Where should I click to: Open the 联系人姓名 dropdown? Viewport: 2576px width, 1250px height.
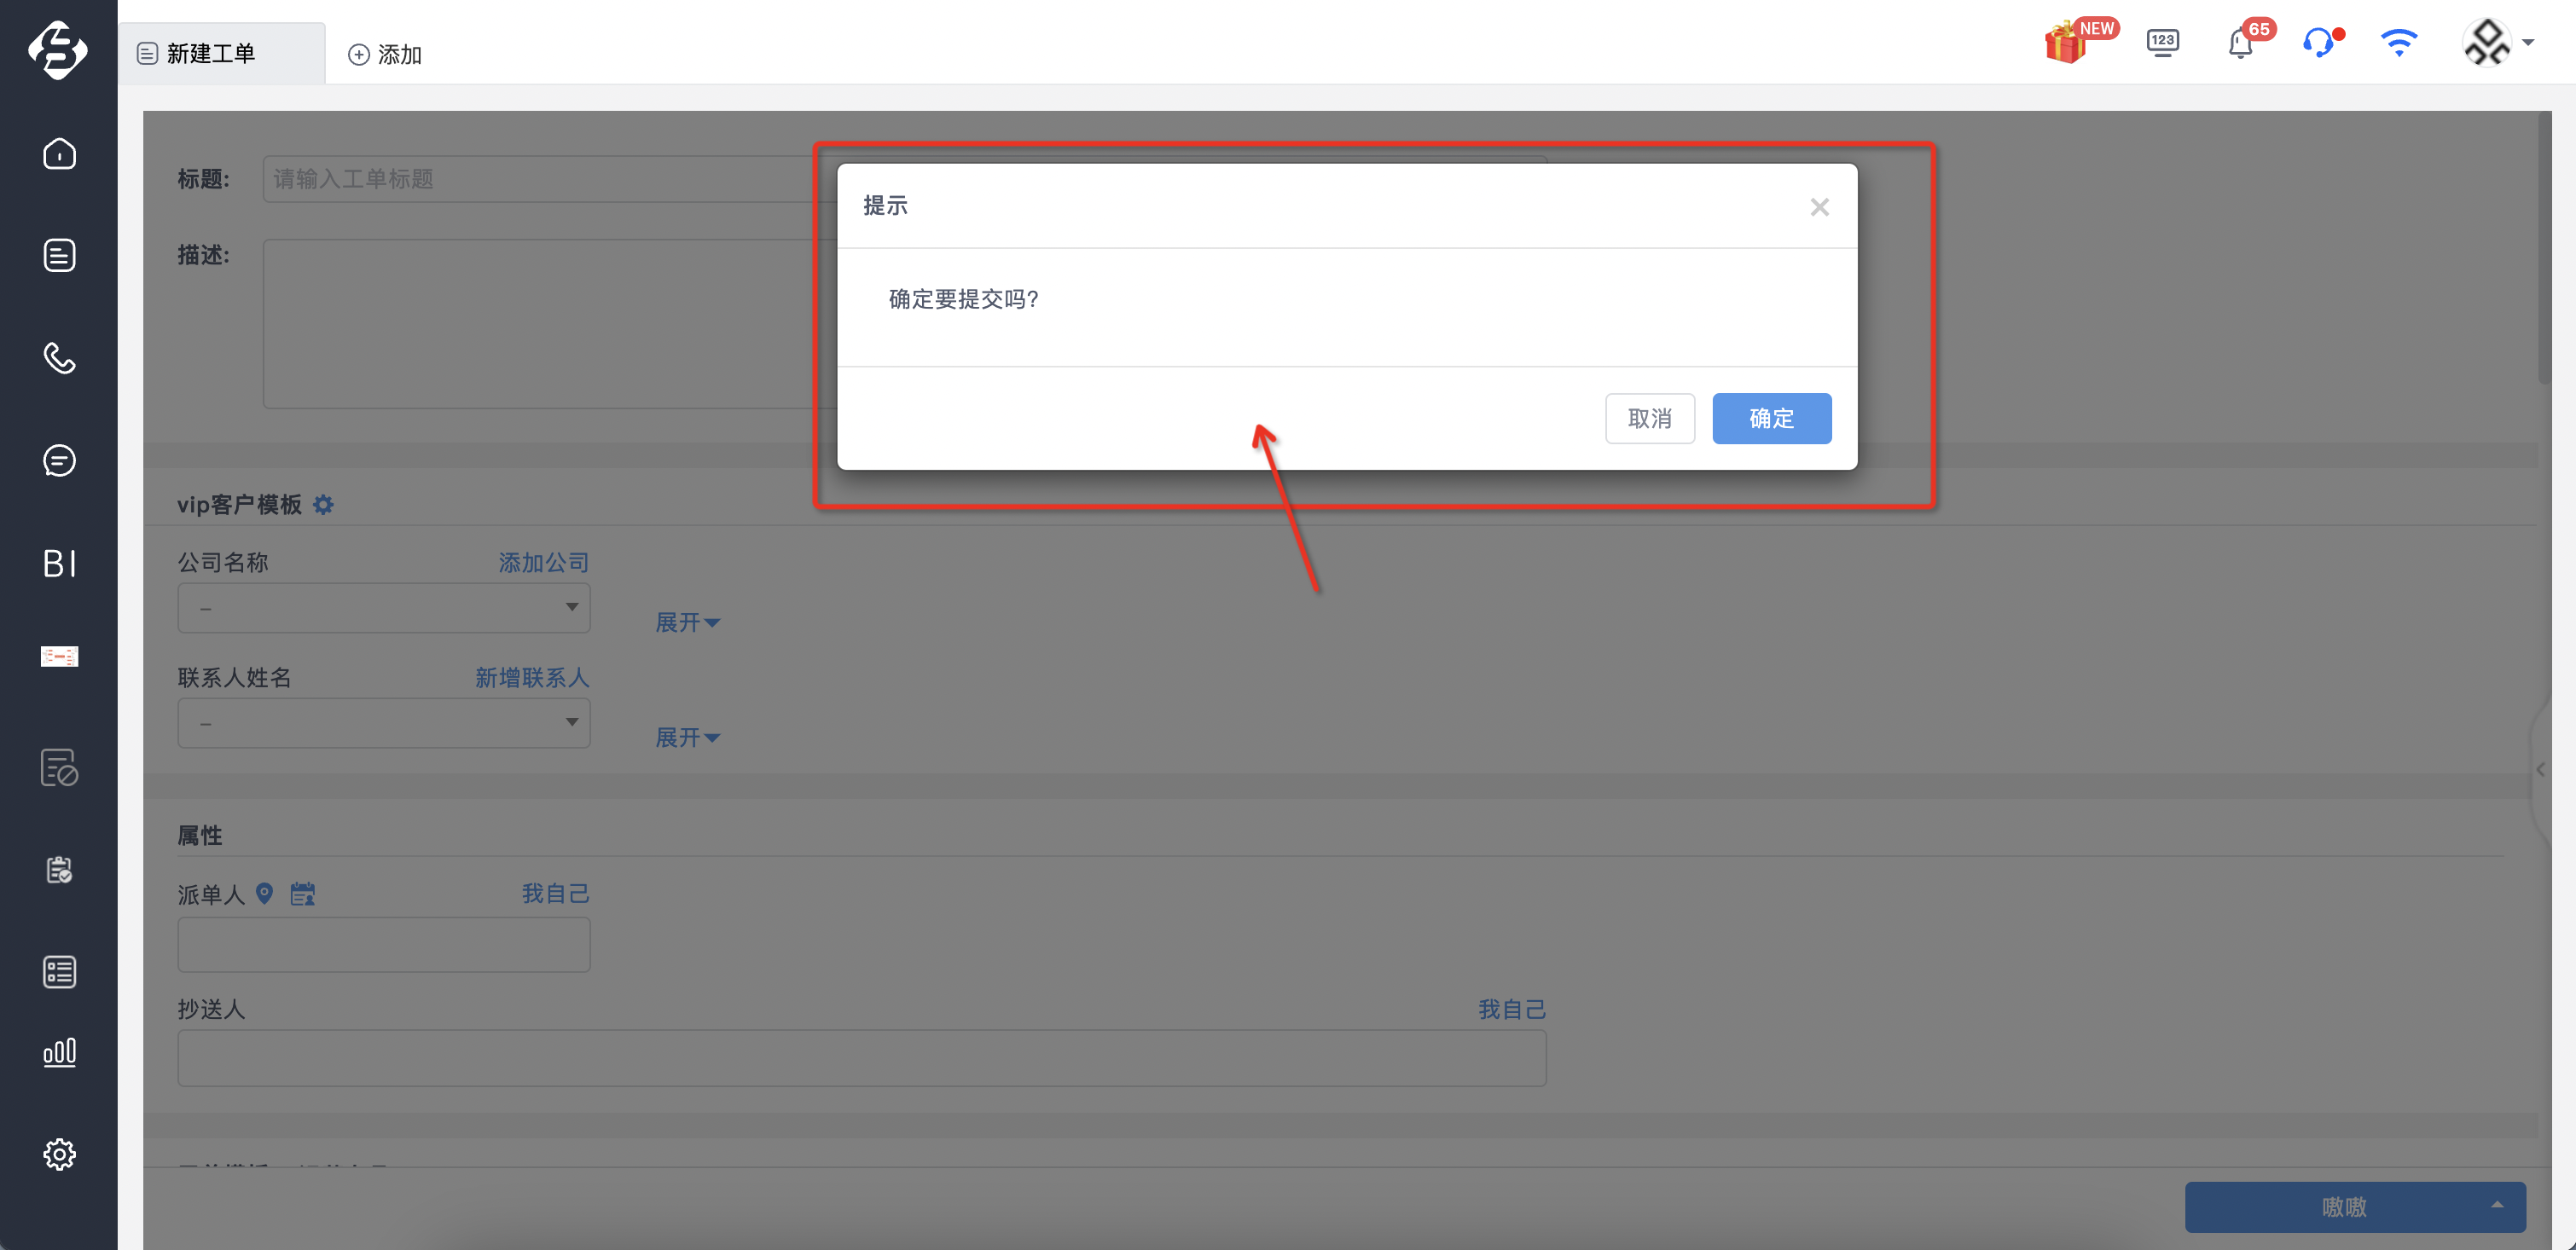tap(384, 723)
